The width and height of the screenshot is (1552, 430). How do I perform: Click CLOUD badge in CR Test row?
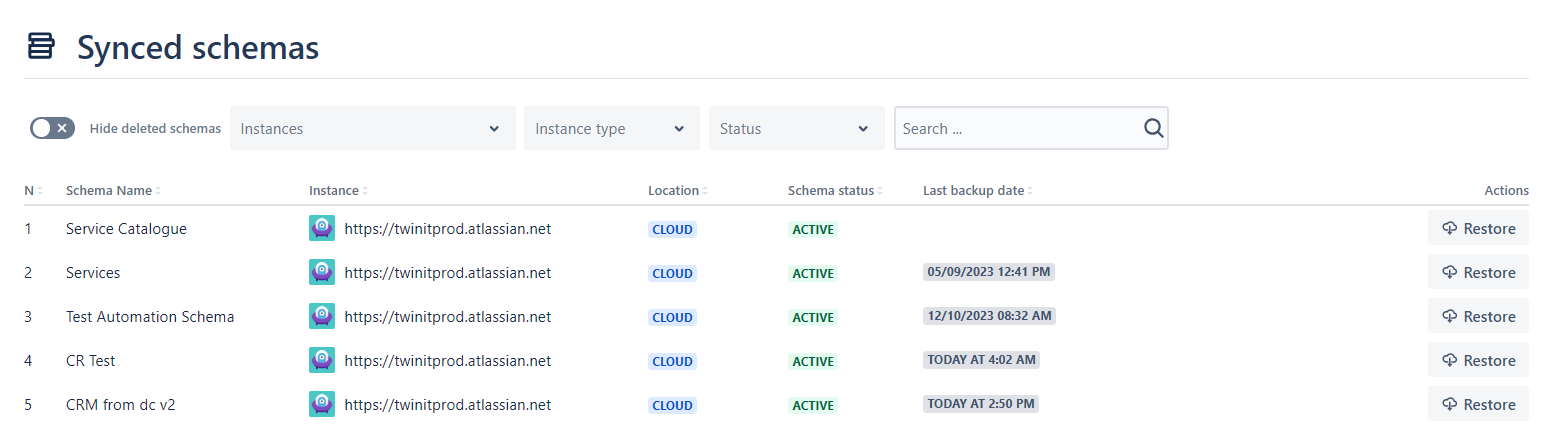[672, 361]
